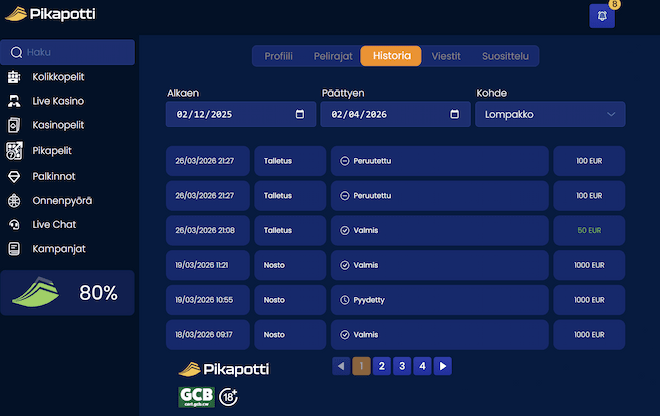Switch to the Pelirajat tab
Image resolution: width=660 pixels, height=416 pixels.
click(333, 56)
